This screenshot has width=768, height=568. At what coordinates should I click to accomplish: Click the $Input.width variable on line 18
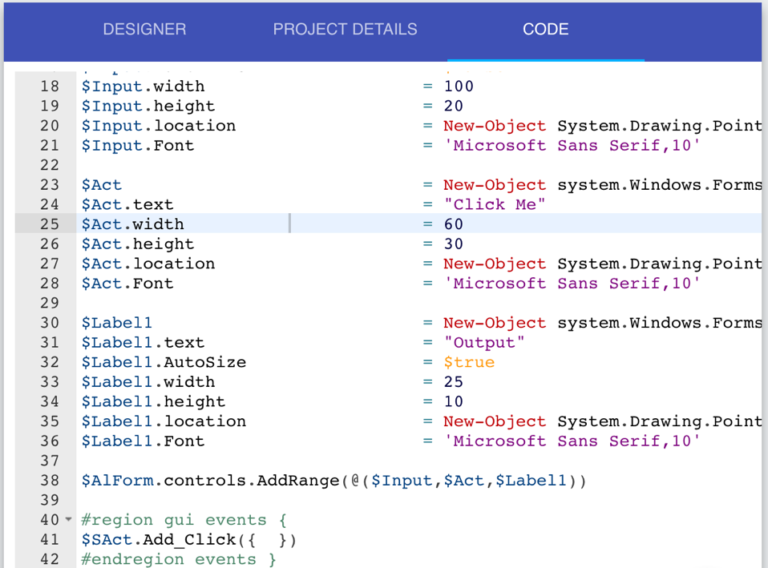tap(143, 86)
